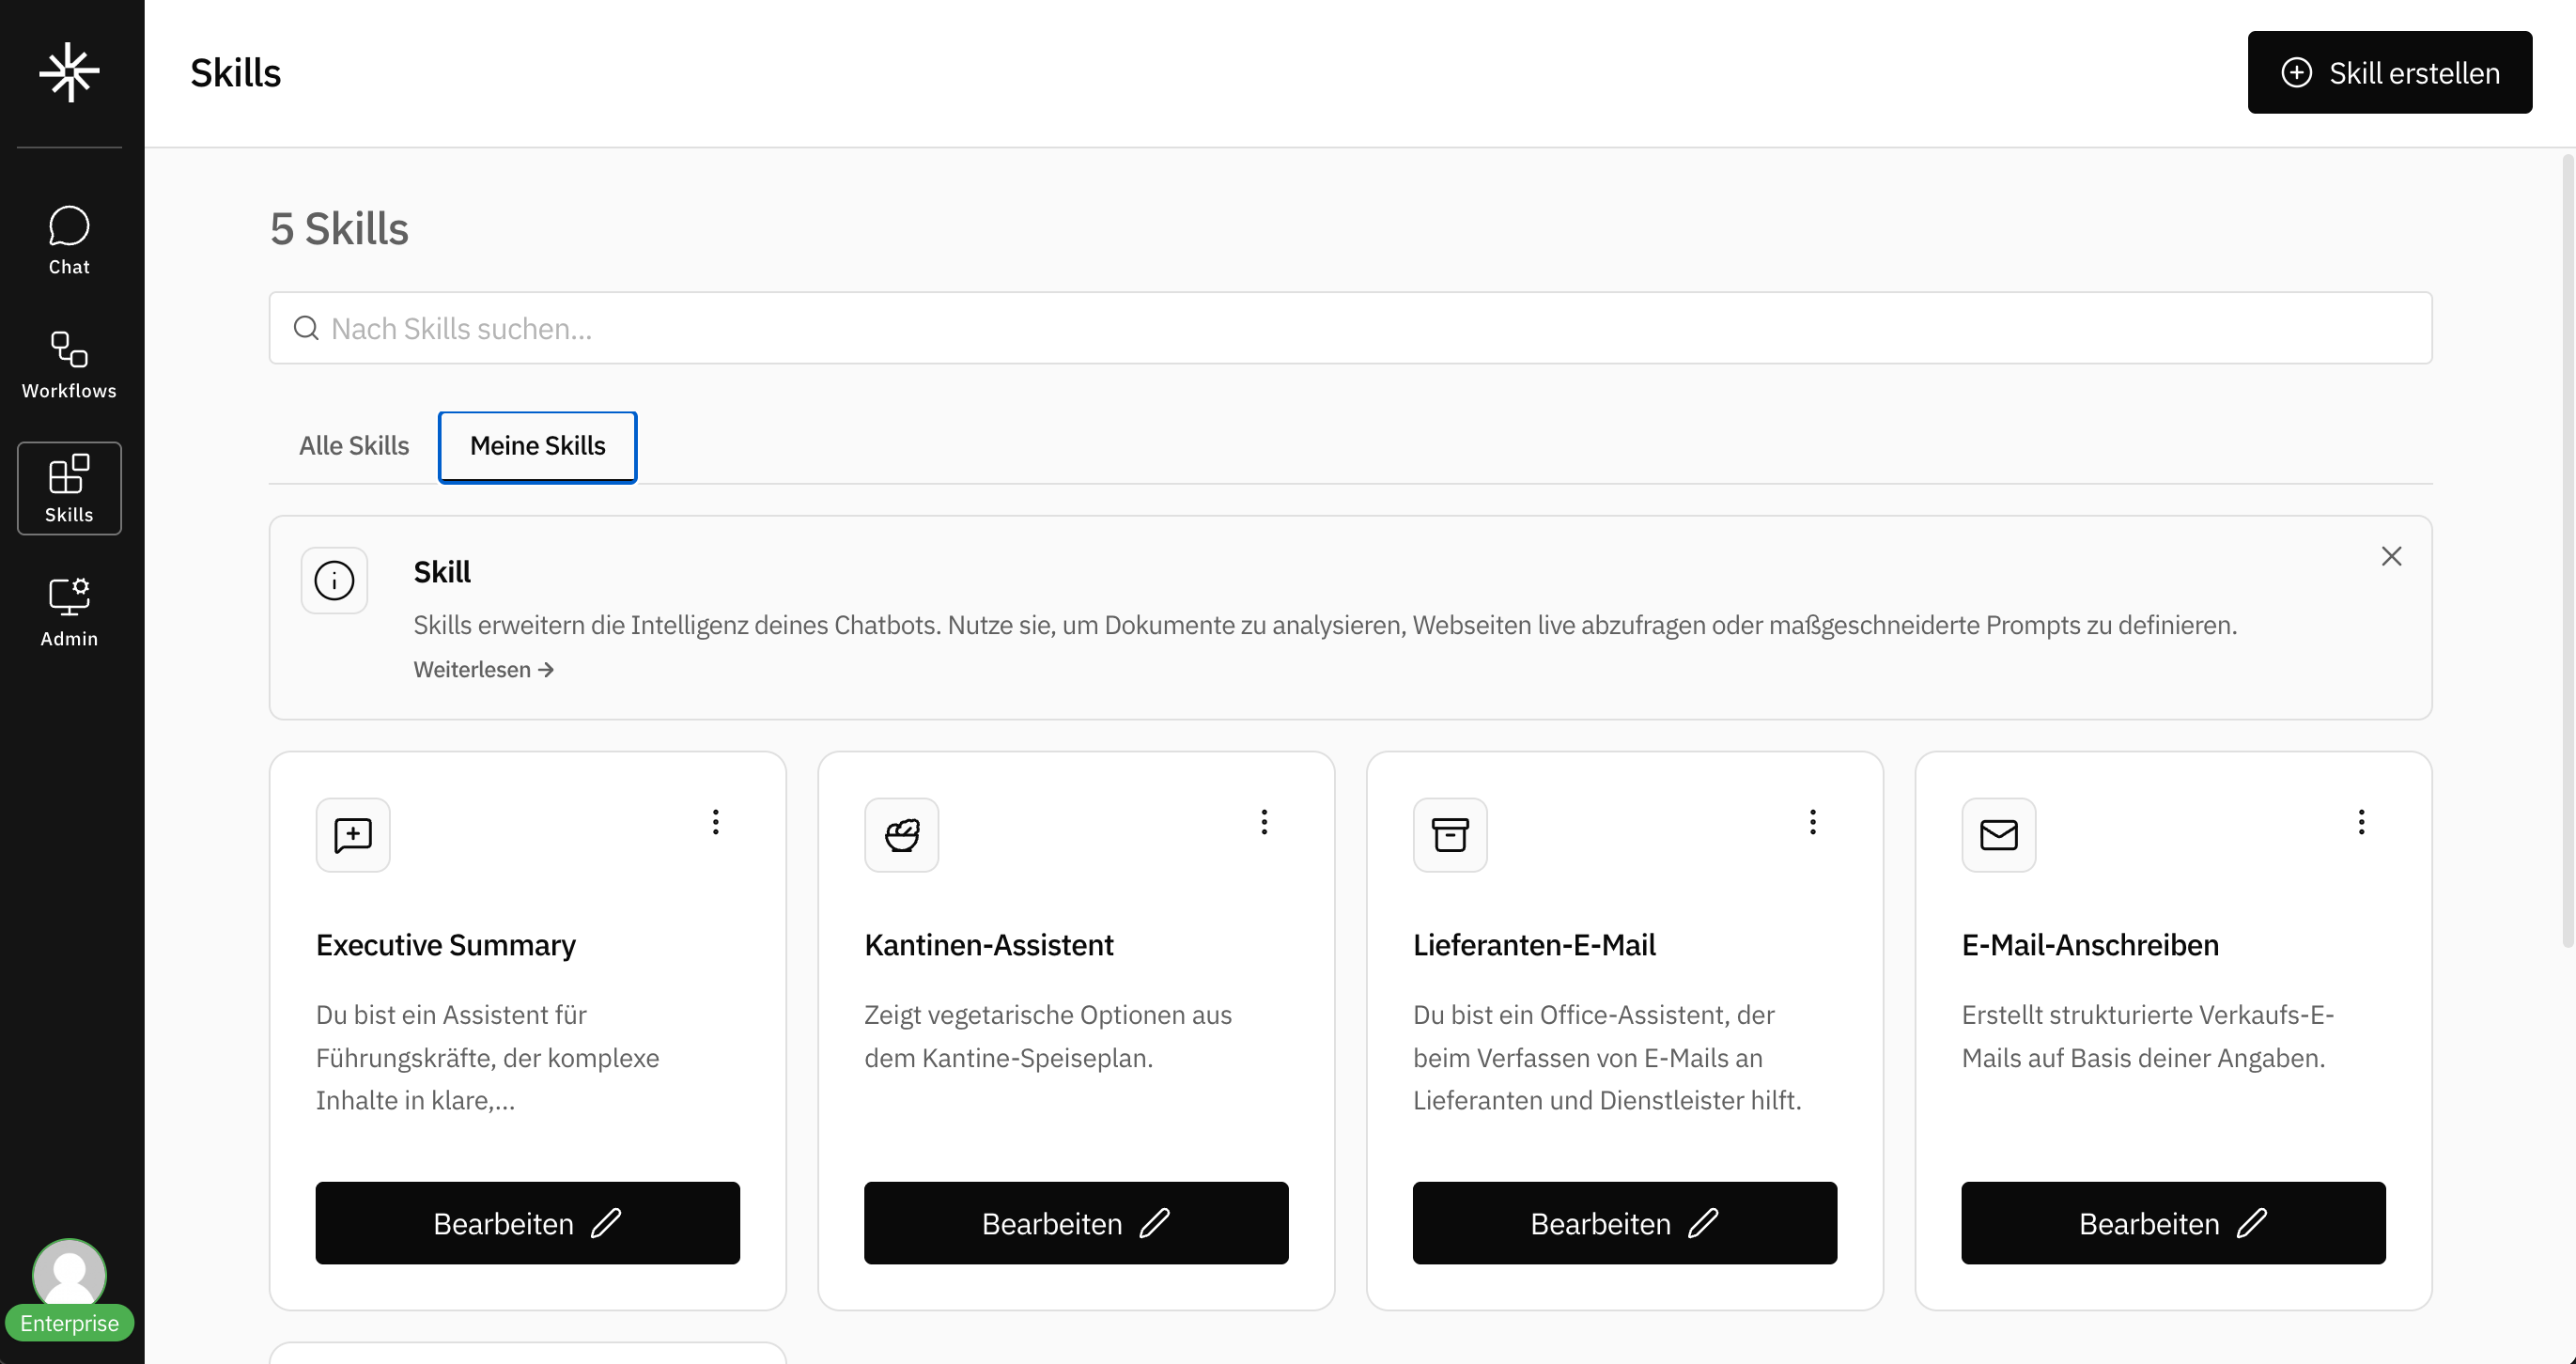Click the Lieferanten-E-Mail archive box icon
Image resolution: width=2576 pixels, height=1364 pixels.
pyautogui.click(x=1450, y=834)
